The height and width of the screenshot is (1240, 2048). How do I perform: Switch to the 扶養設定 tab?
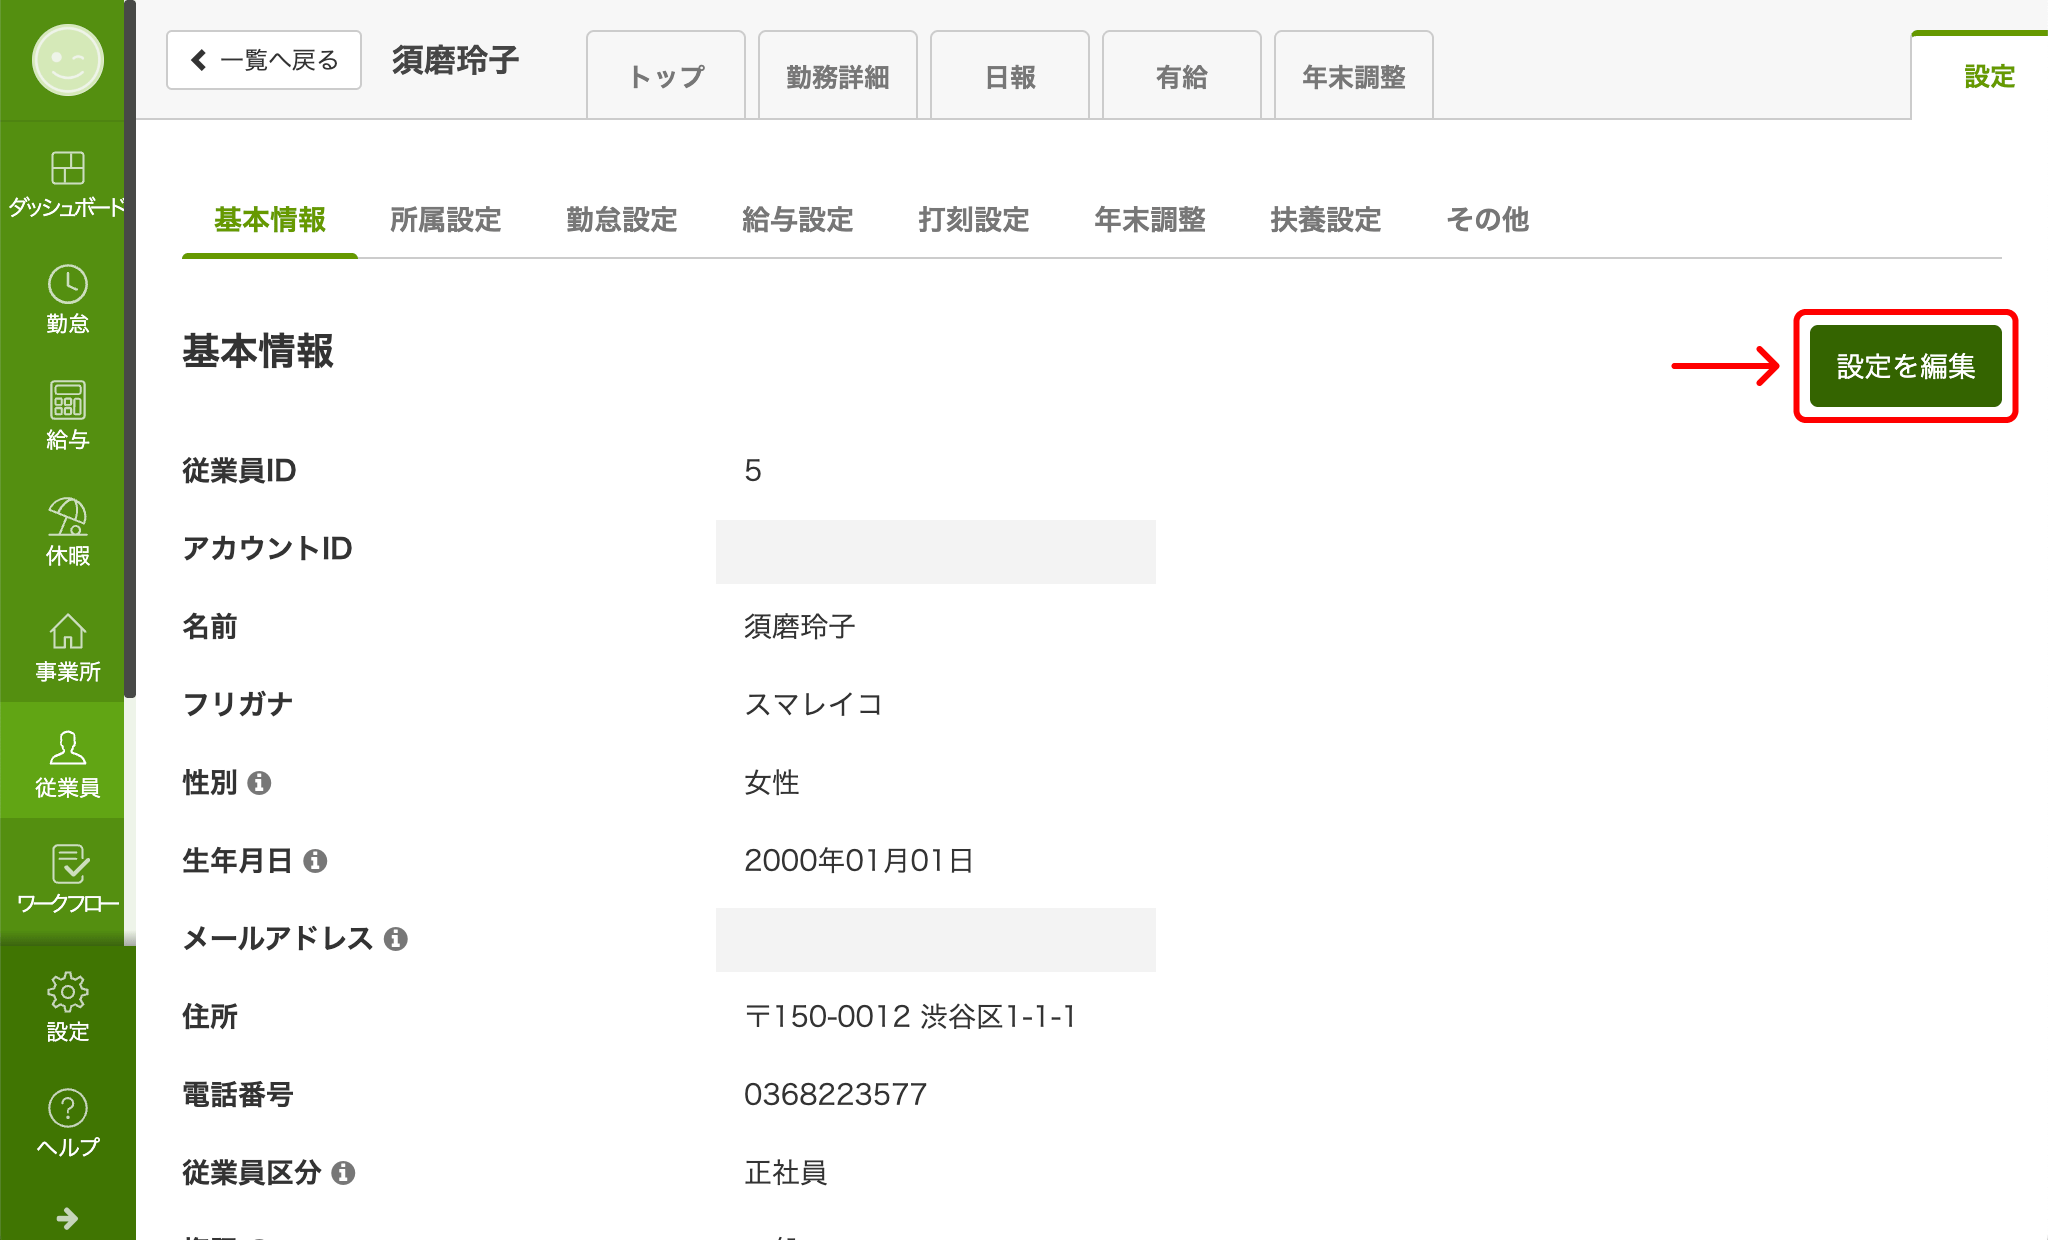tap(1325, 220)
